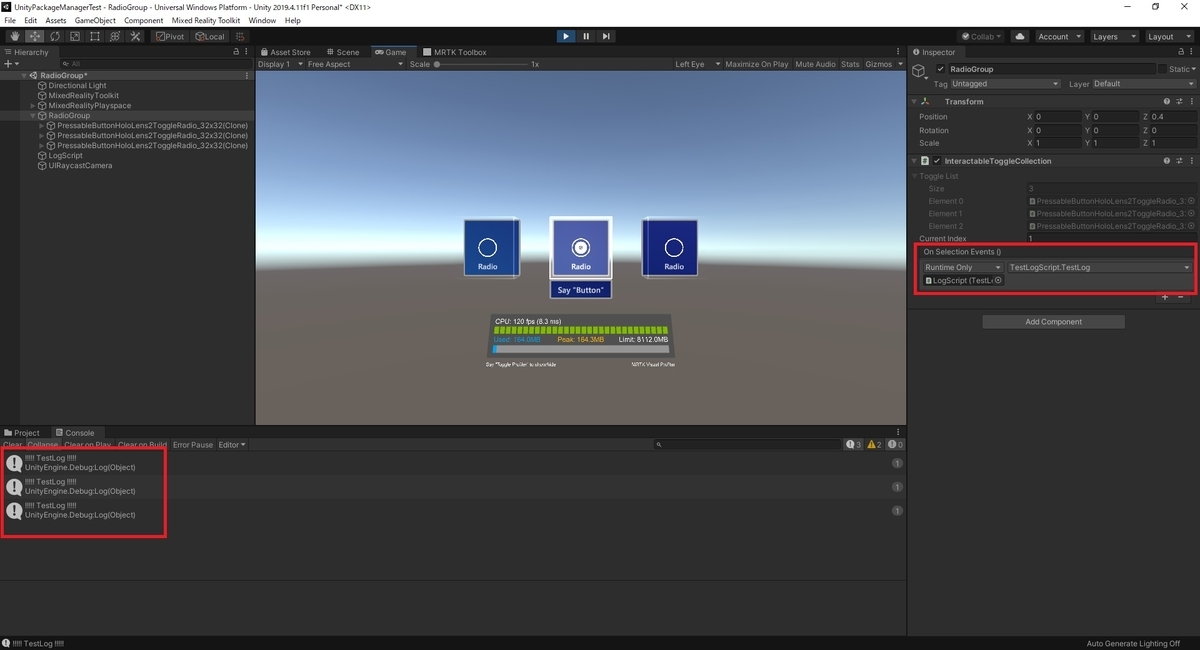Open Layout dropdown
This screenshot has height=650, width=1200.
click(x=1169, y=37)
